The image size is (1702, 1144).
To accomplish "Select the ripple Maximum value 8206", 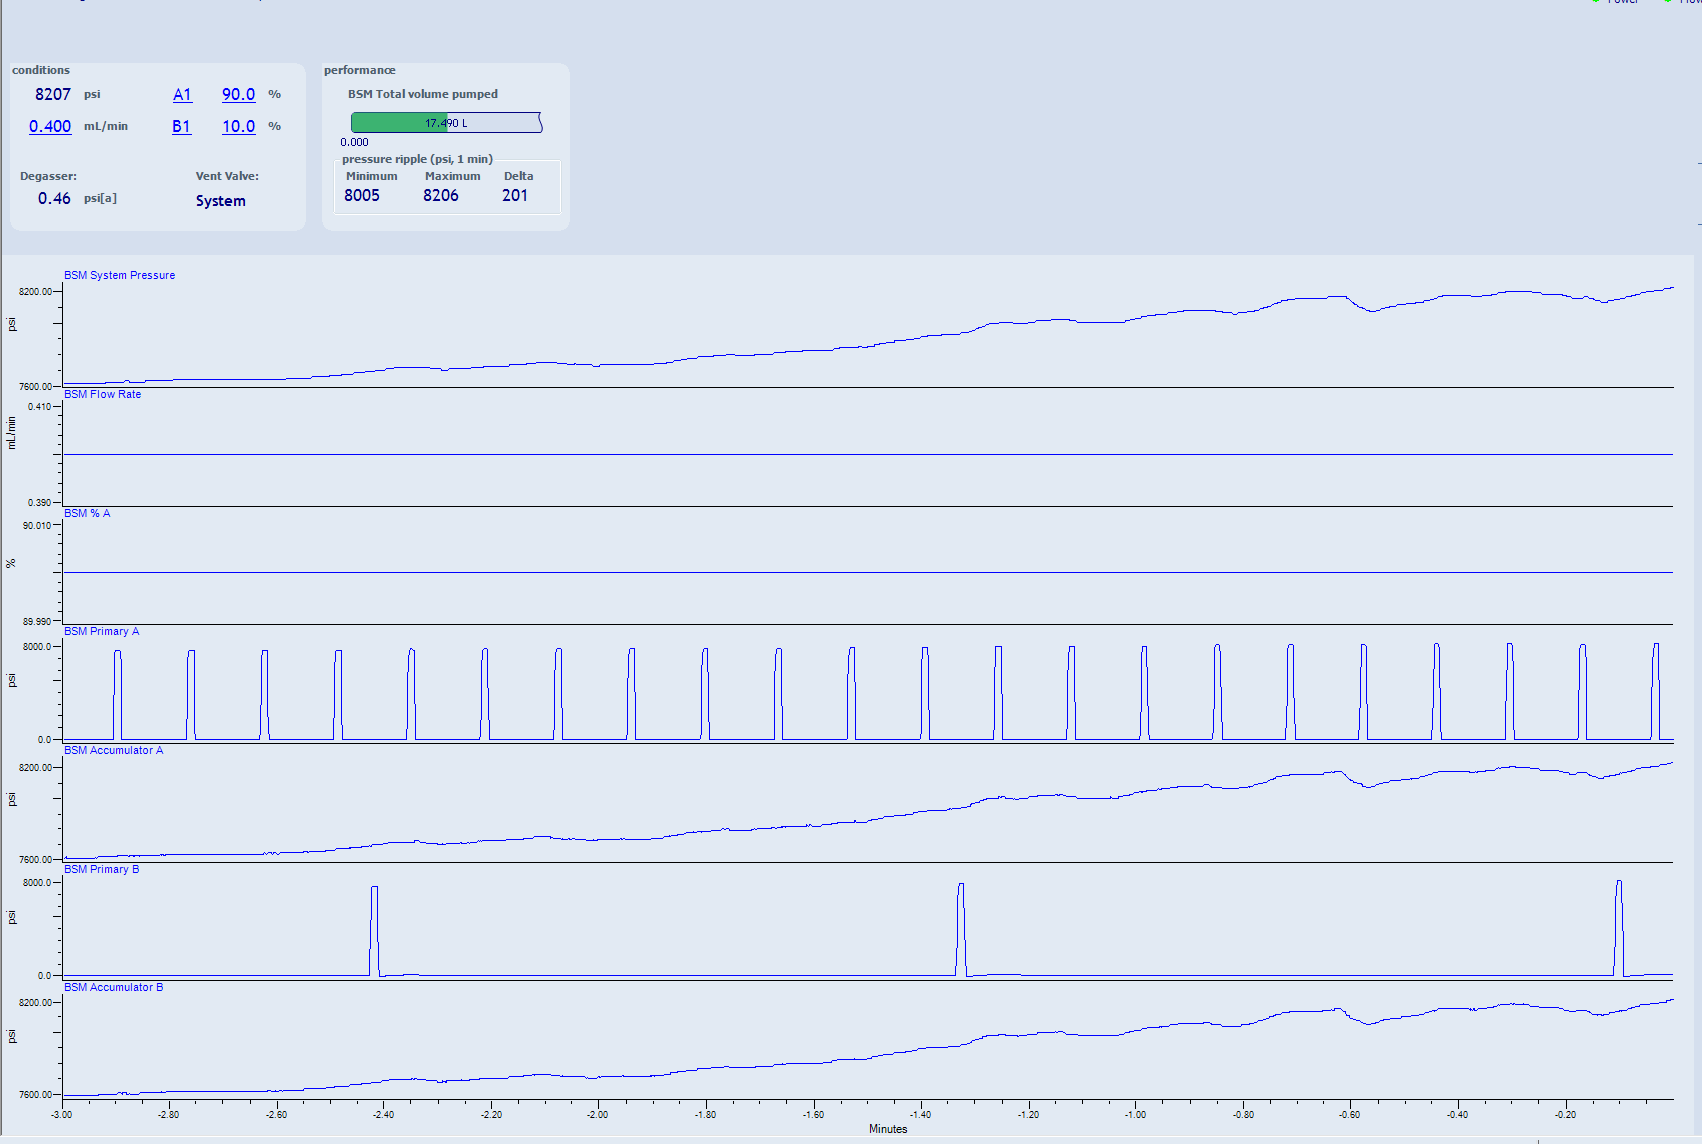I will pyautogui.click(x=441, y=195).
